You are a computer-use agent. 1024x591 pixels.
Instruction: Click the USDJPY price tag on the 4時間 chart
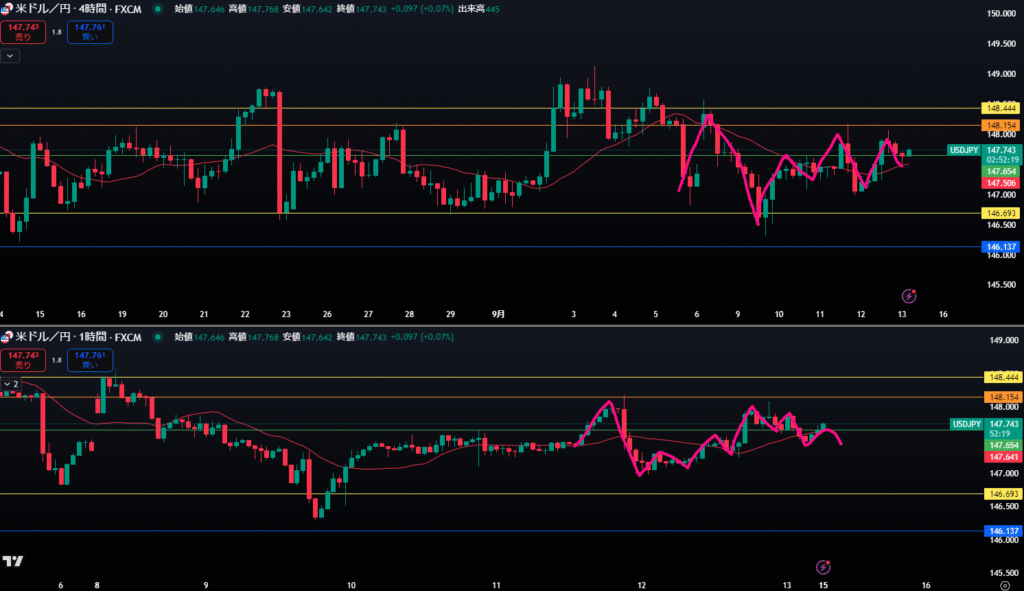(x=964, y=150)
